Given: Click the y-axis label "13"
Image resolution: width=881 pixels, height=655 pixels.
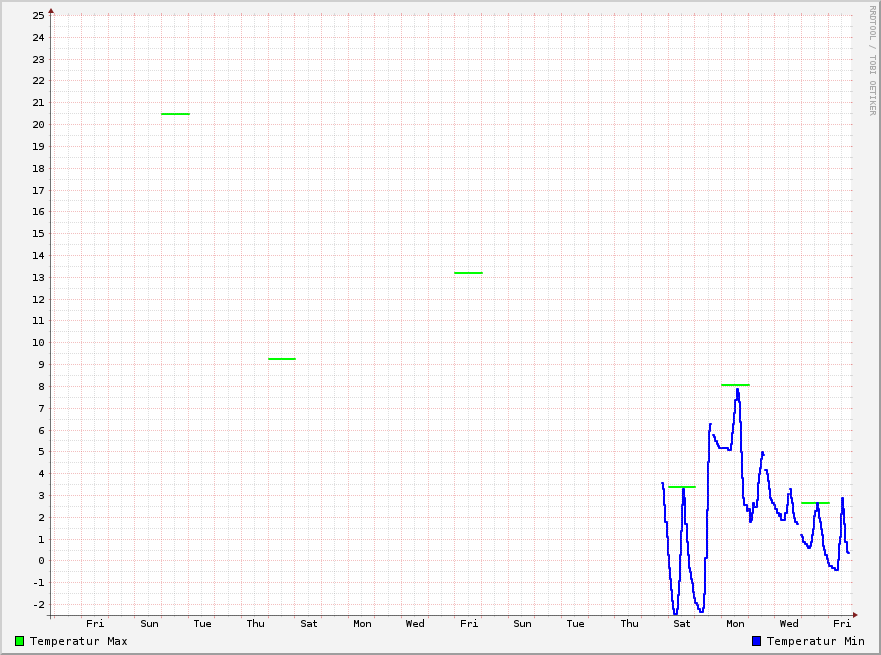Looking at the screenshot, I should coord(38,278).
